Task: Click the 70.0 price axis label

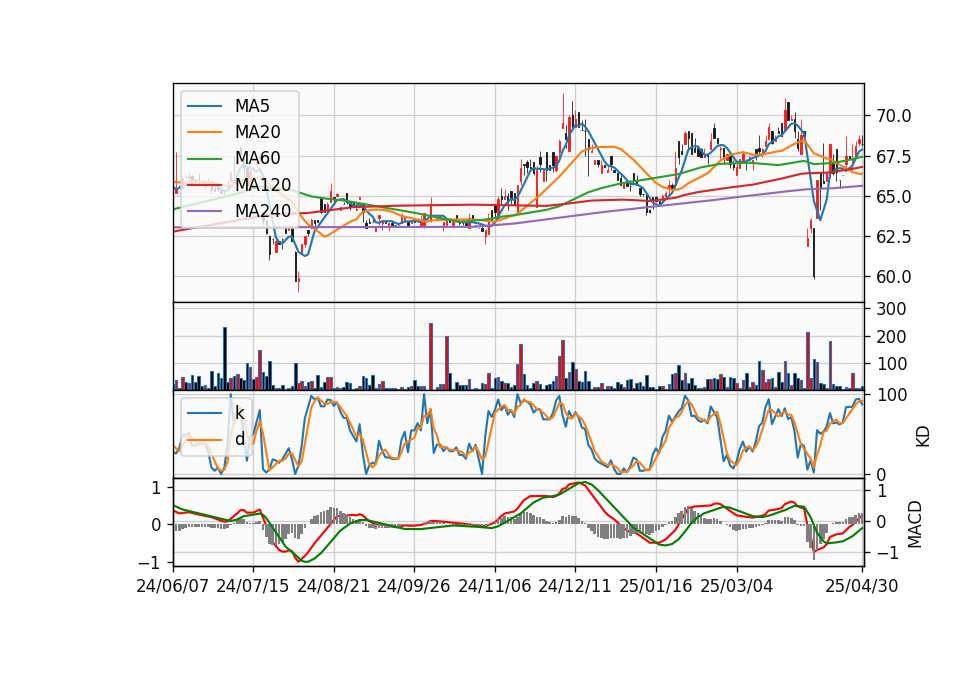Action: click(x=894, y=116)
